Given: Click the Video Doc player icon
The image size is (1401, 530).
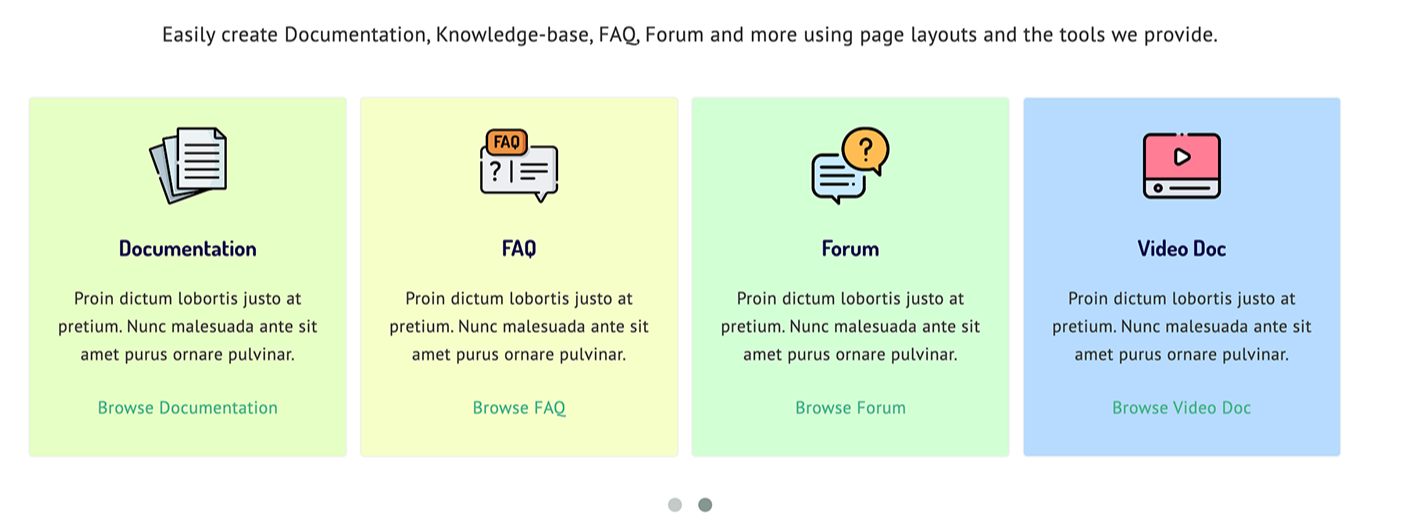Looking at the screenshot, I should (1182, 166).
